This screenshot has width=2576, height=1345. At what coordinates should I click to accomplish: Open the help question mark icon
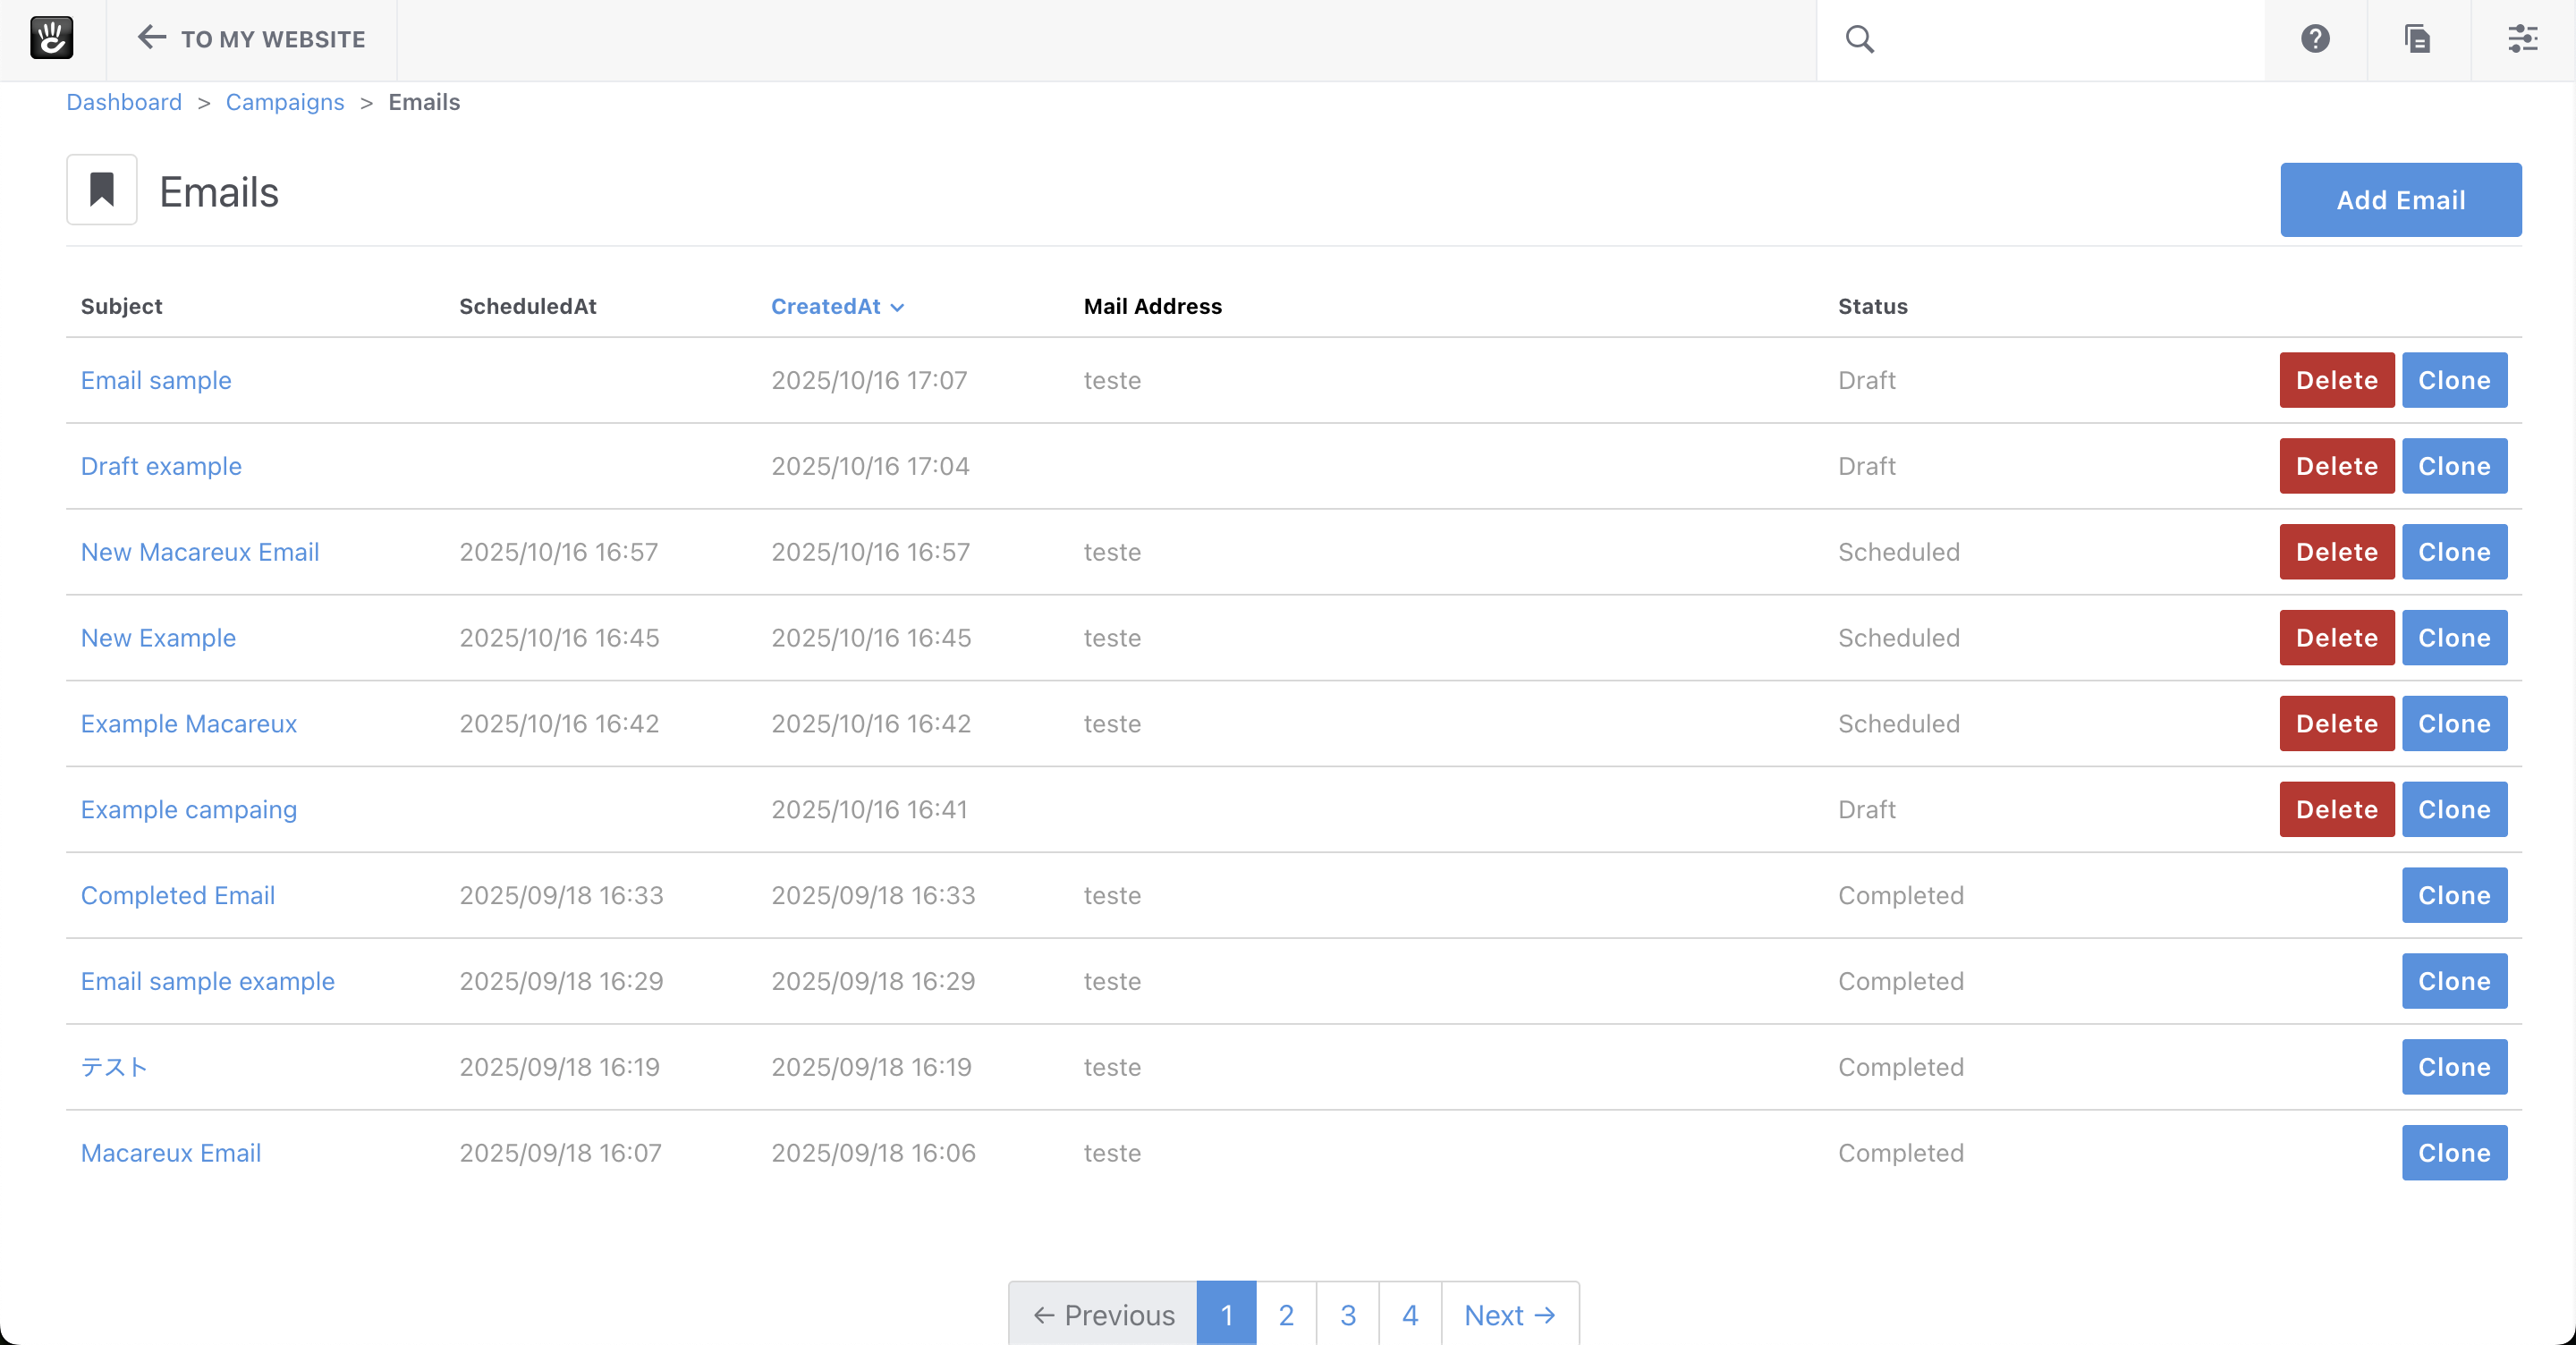pos(2315,39)
